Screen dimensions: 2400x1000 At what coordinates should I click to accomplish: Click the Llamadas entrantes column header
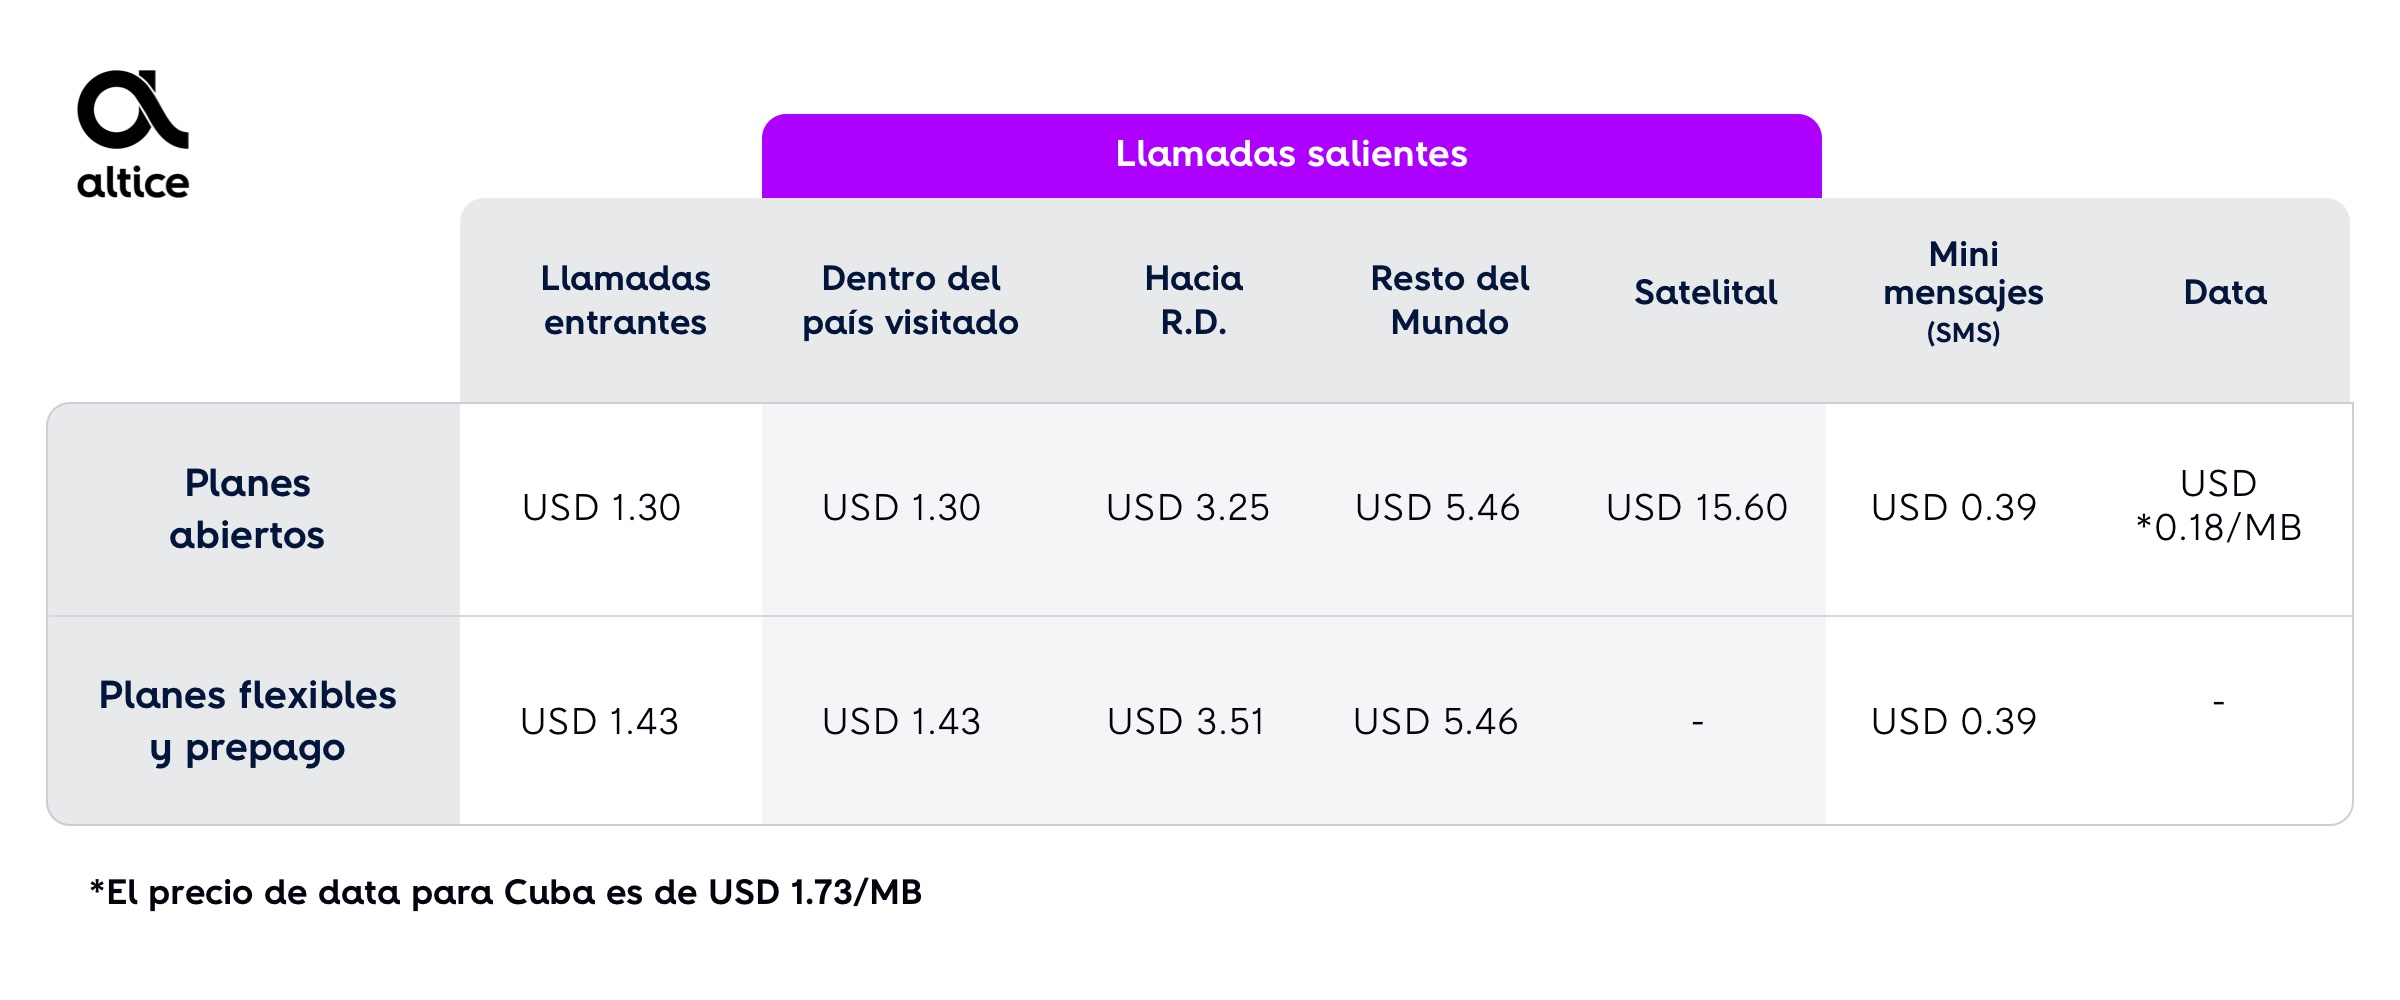click(x=625, y=300)
